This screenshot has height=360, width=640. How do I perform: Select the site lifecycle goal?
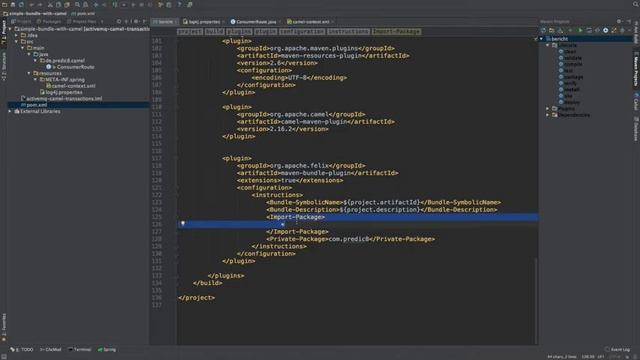(566, 96)
